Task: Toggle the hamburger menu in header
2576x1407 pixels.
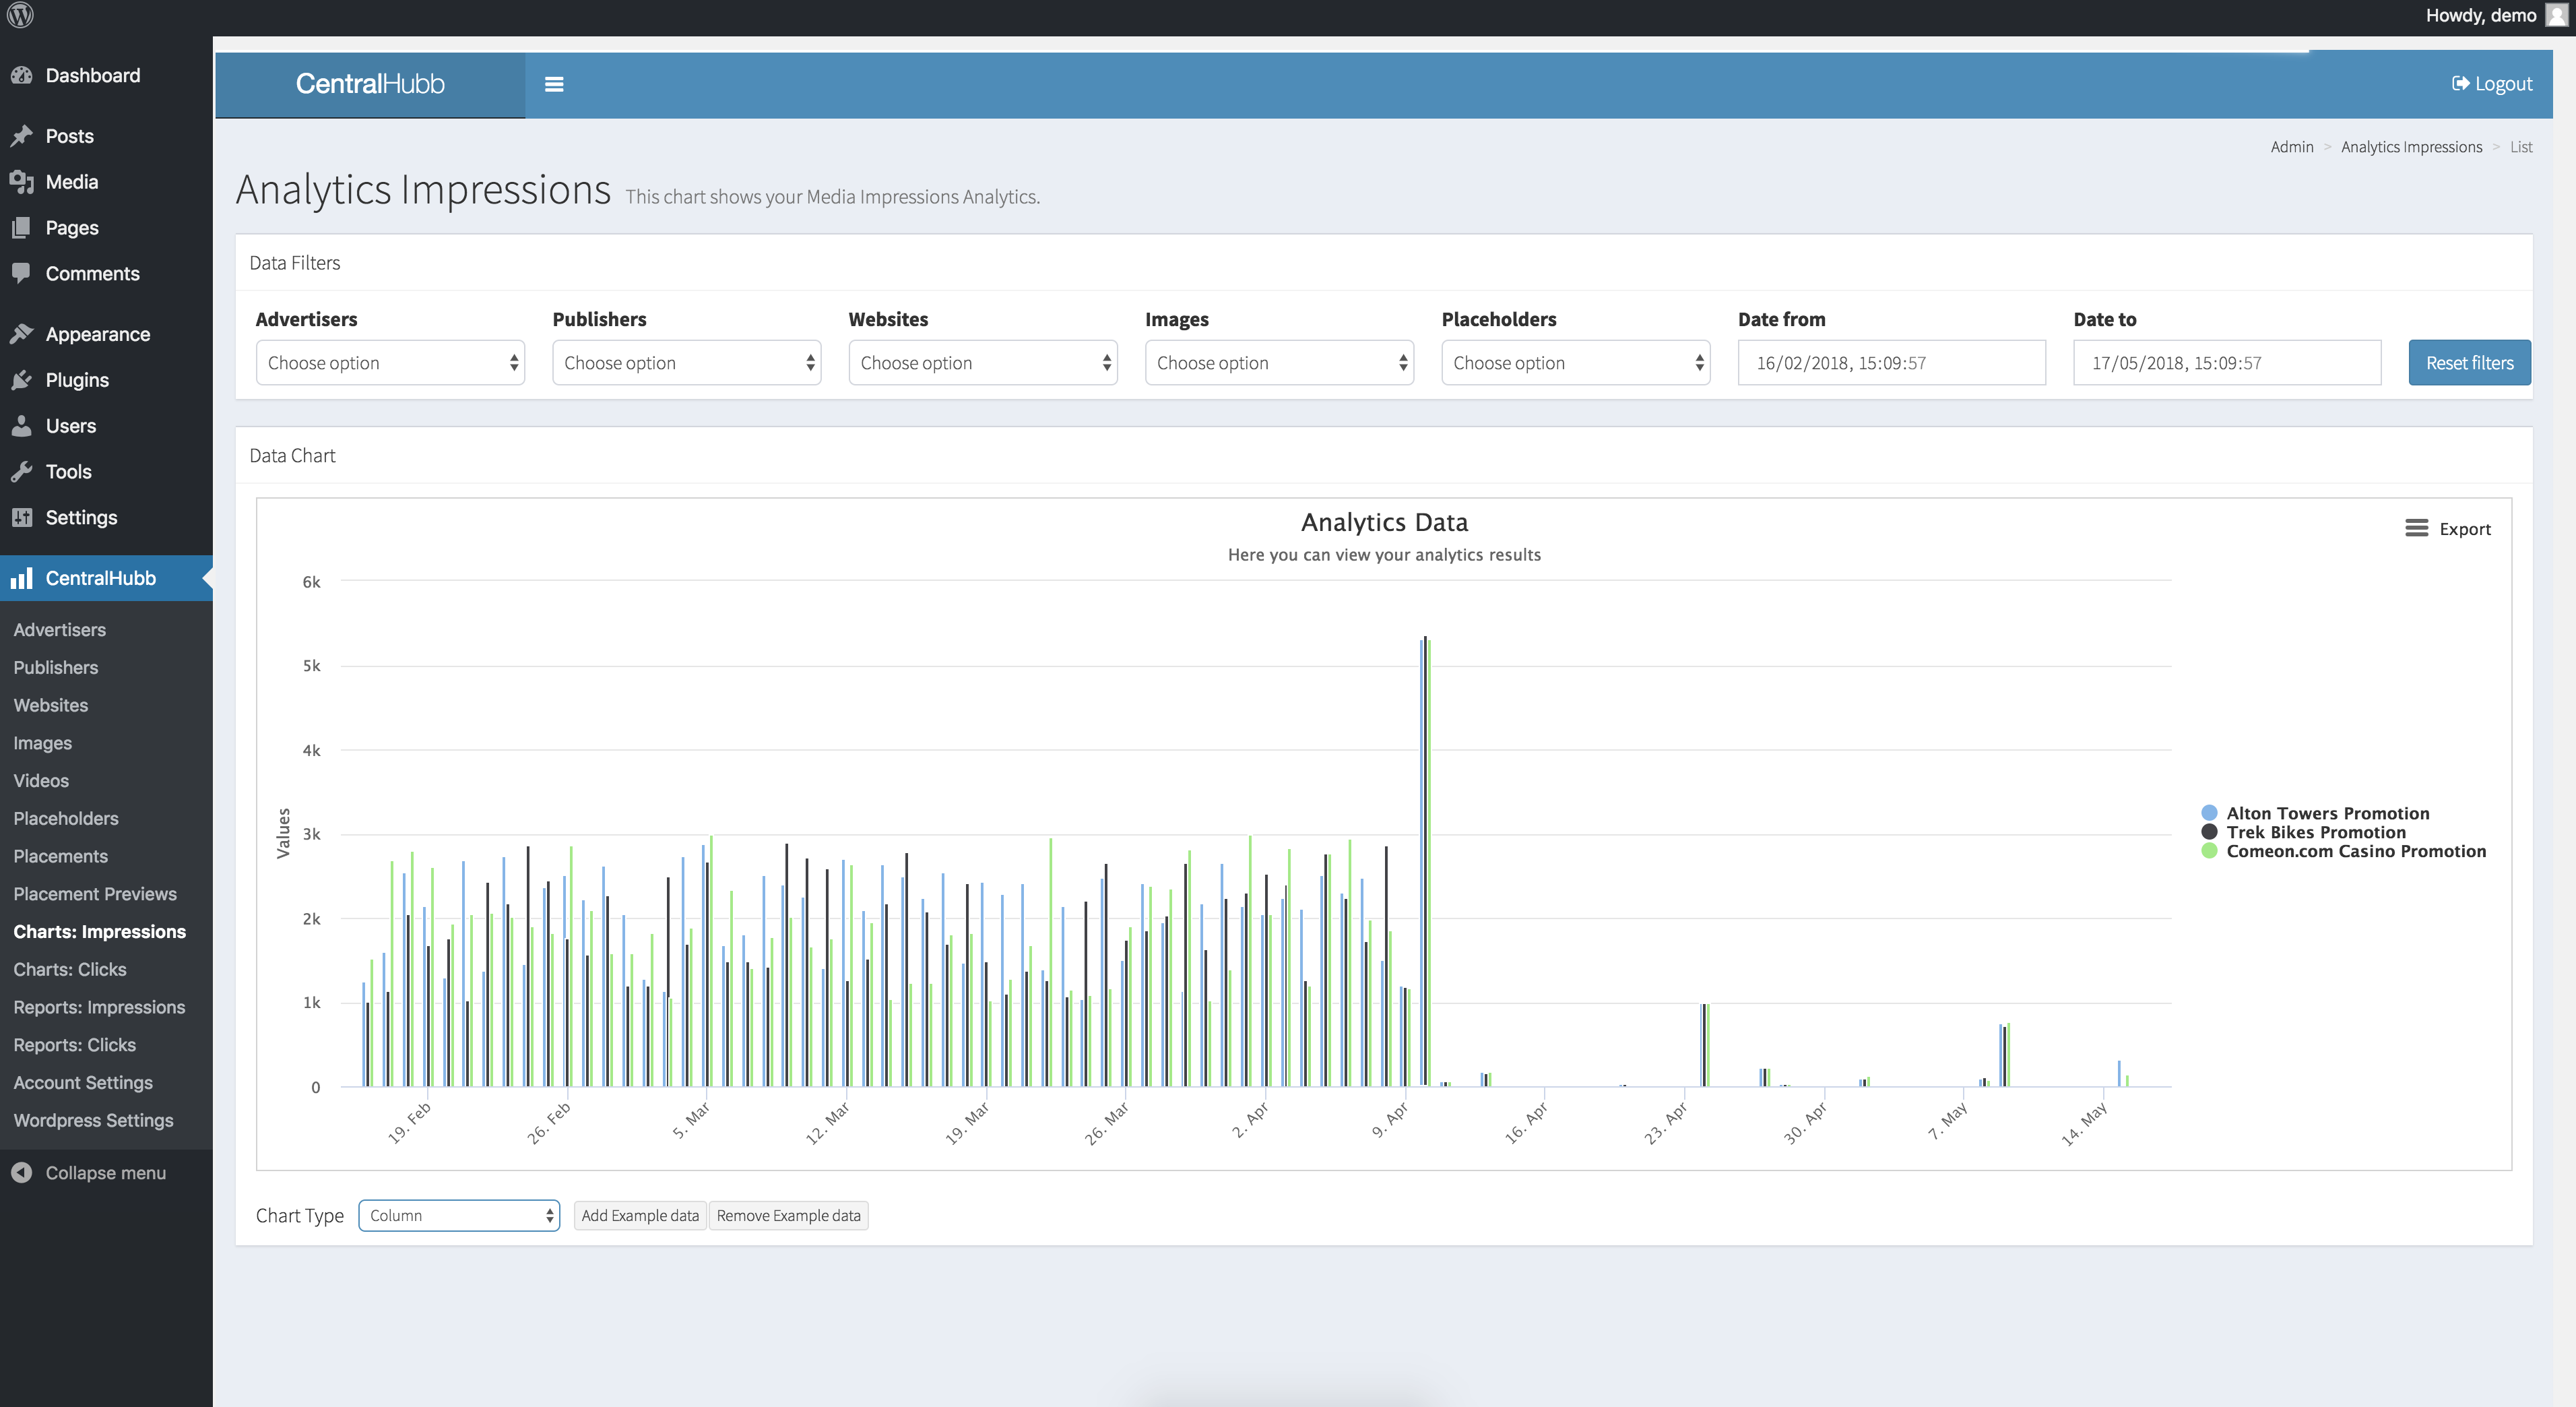Action: tap(554, 84)
